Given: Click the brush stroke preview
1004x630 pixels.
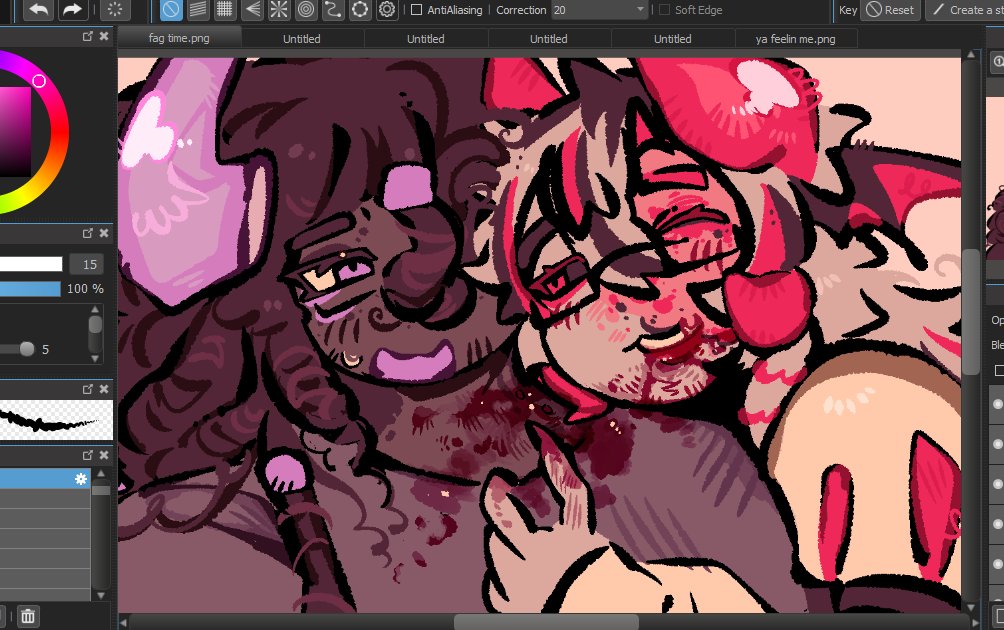Looking at the screenshot, I should tap(56, 420).
